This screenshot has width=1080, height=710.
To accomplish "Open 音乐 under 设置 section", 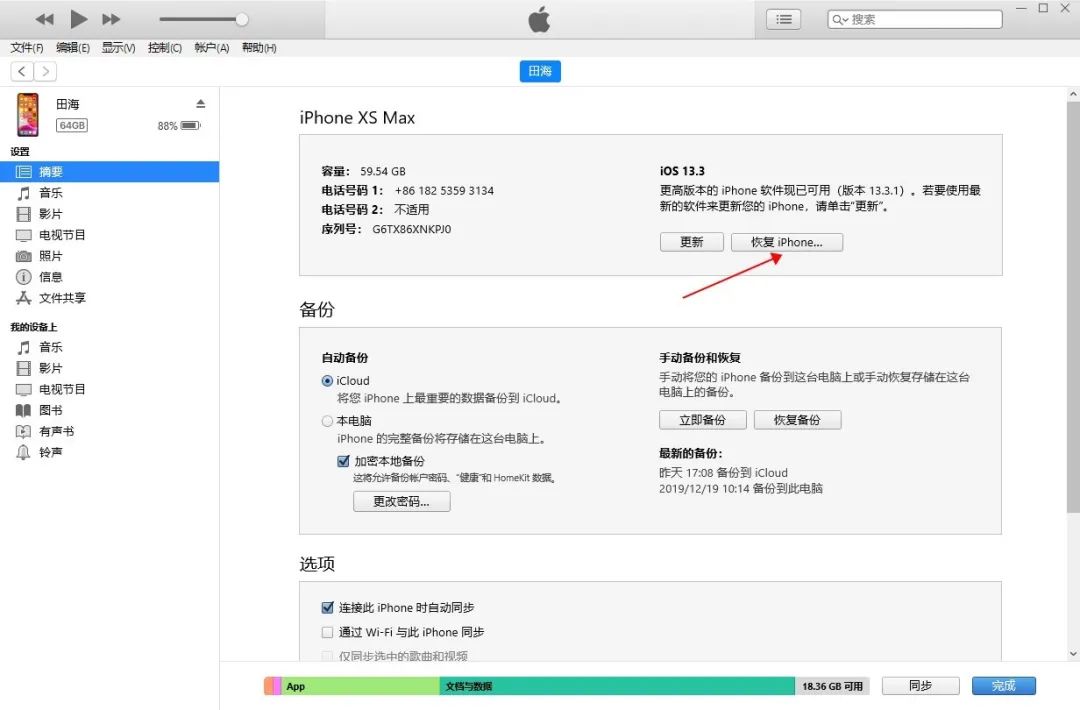I will coord(110,193).
